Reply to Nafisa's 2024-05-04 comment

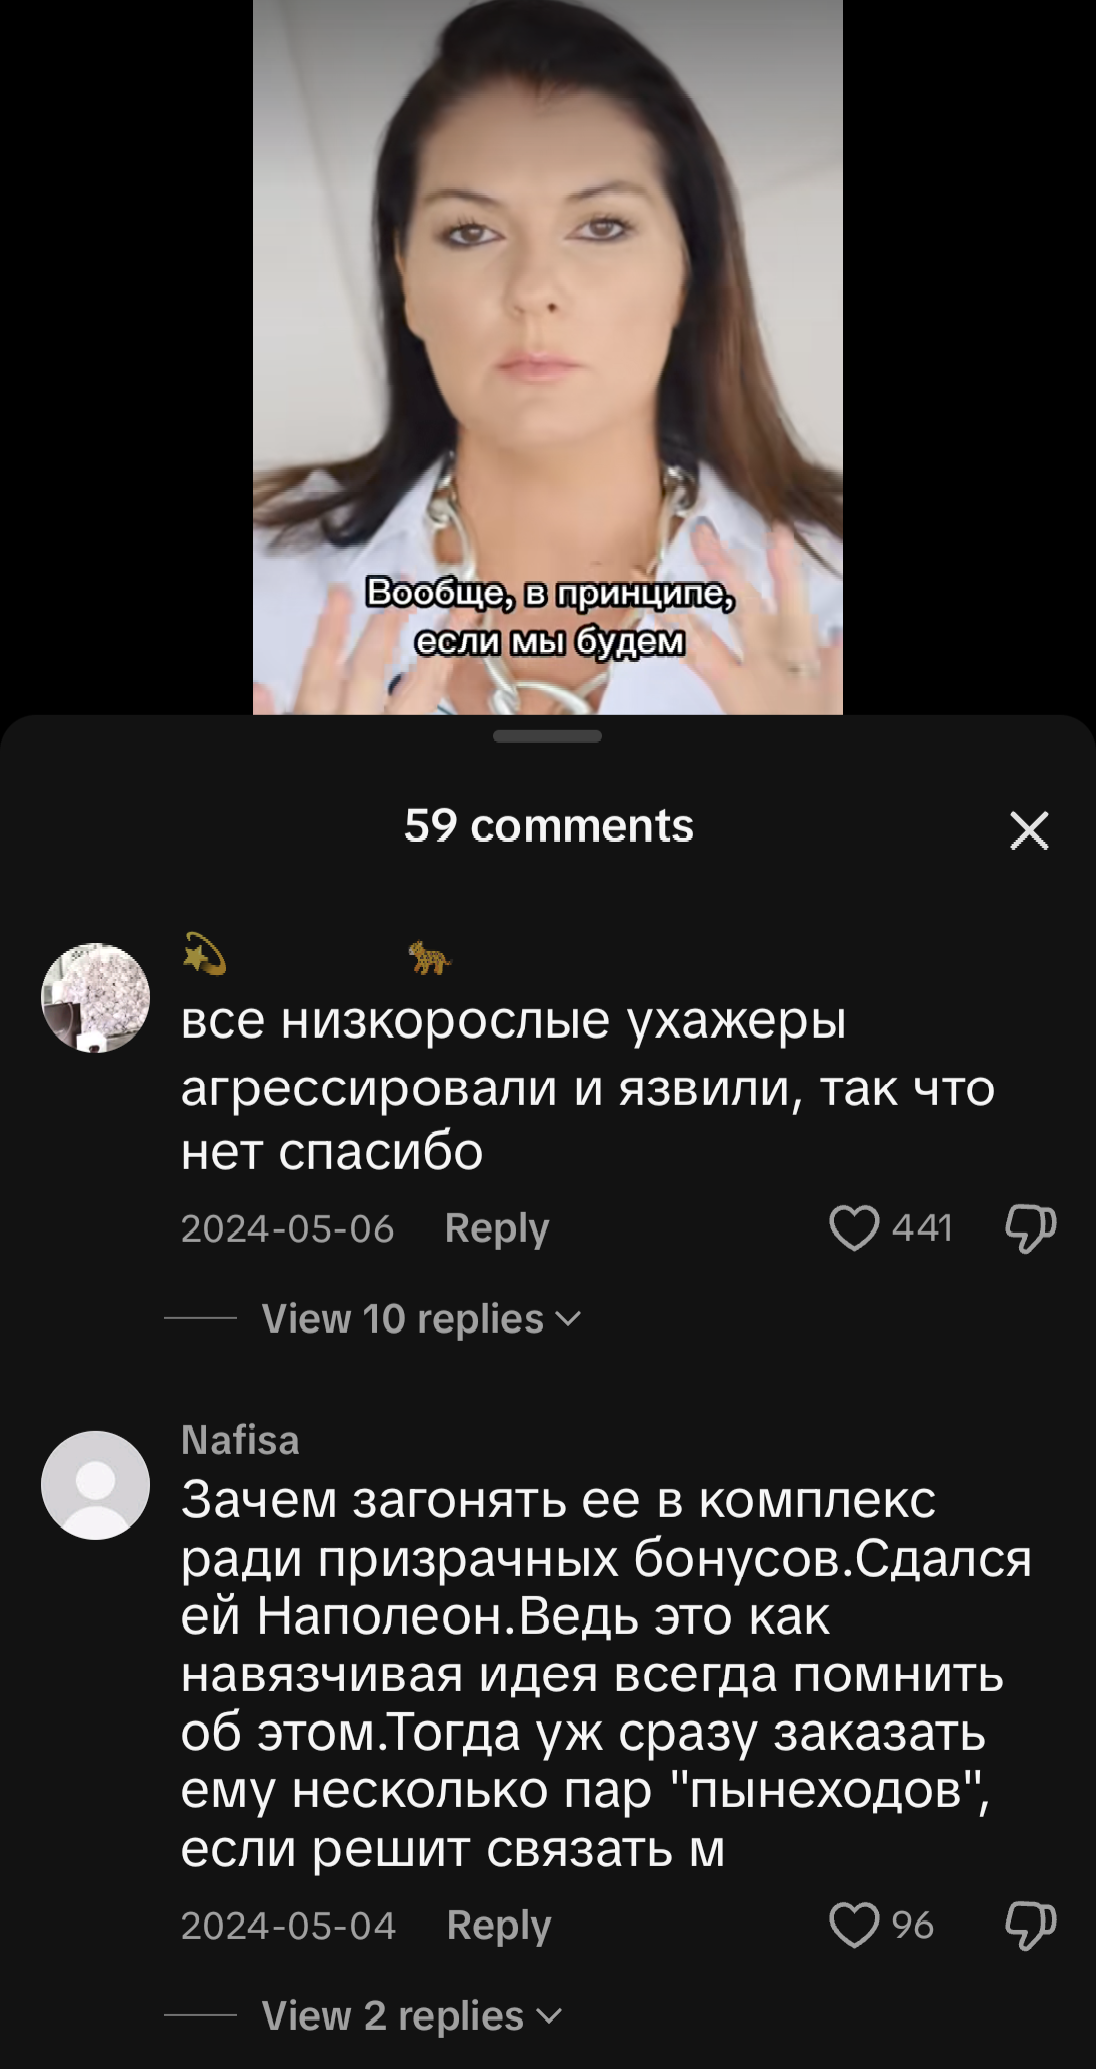(498, 1925)
